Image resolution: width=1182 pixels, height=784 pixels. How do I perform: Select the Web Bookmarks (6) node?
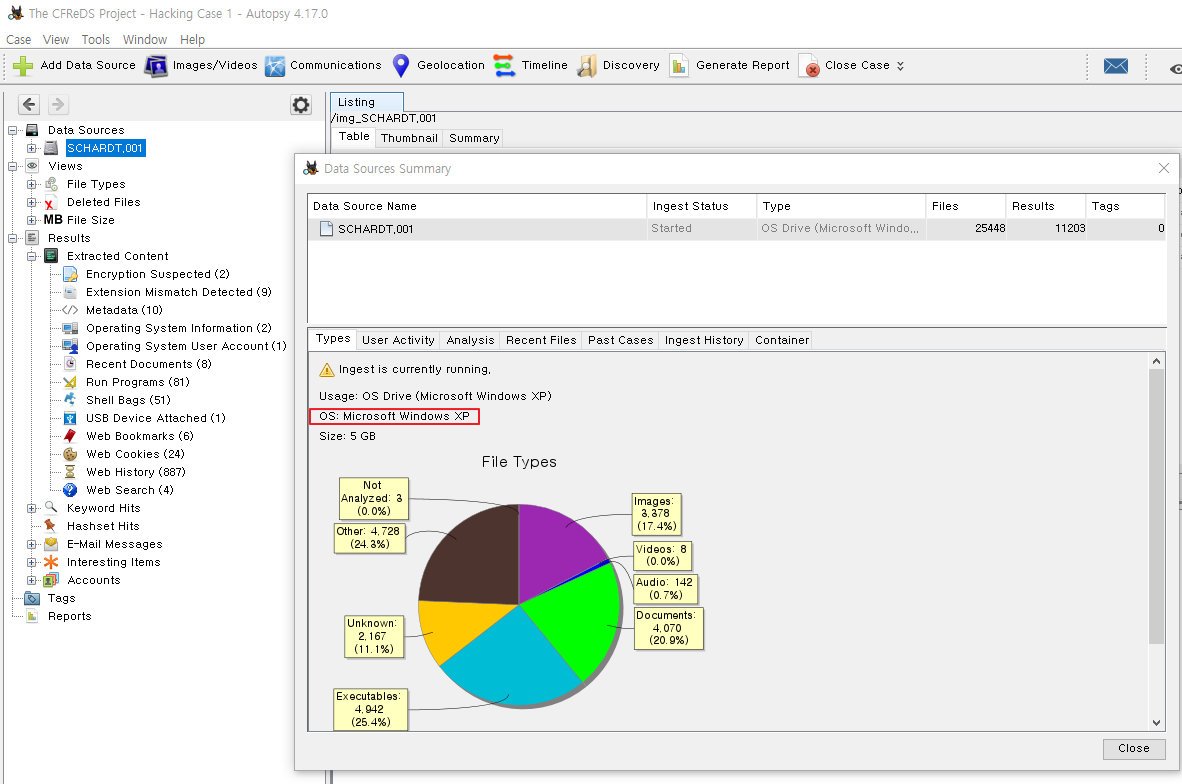pyautogui.click(x=139, y=436)
